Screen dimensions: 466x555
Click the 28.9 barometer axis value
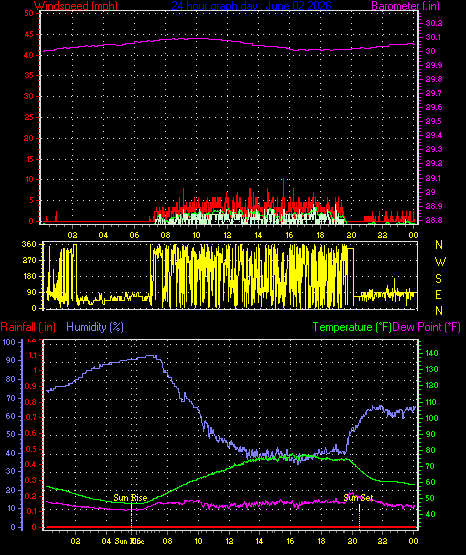(433, 206)
